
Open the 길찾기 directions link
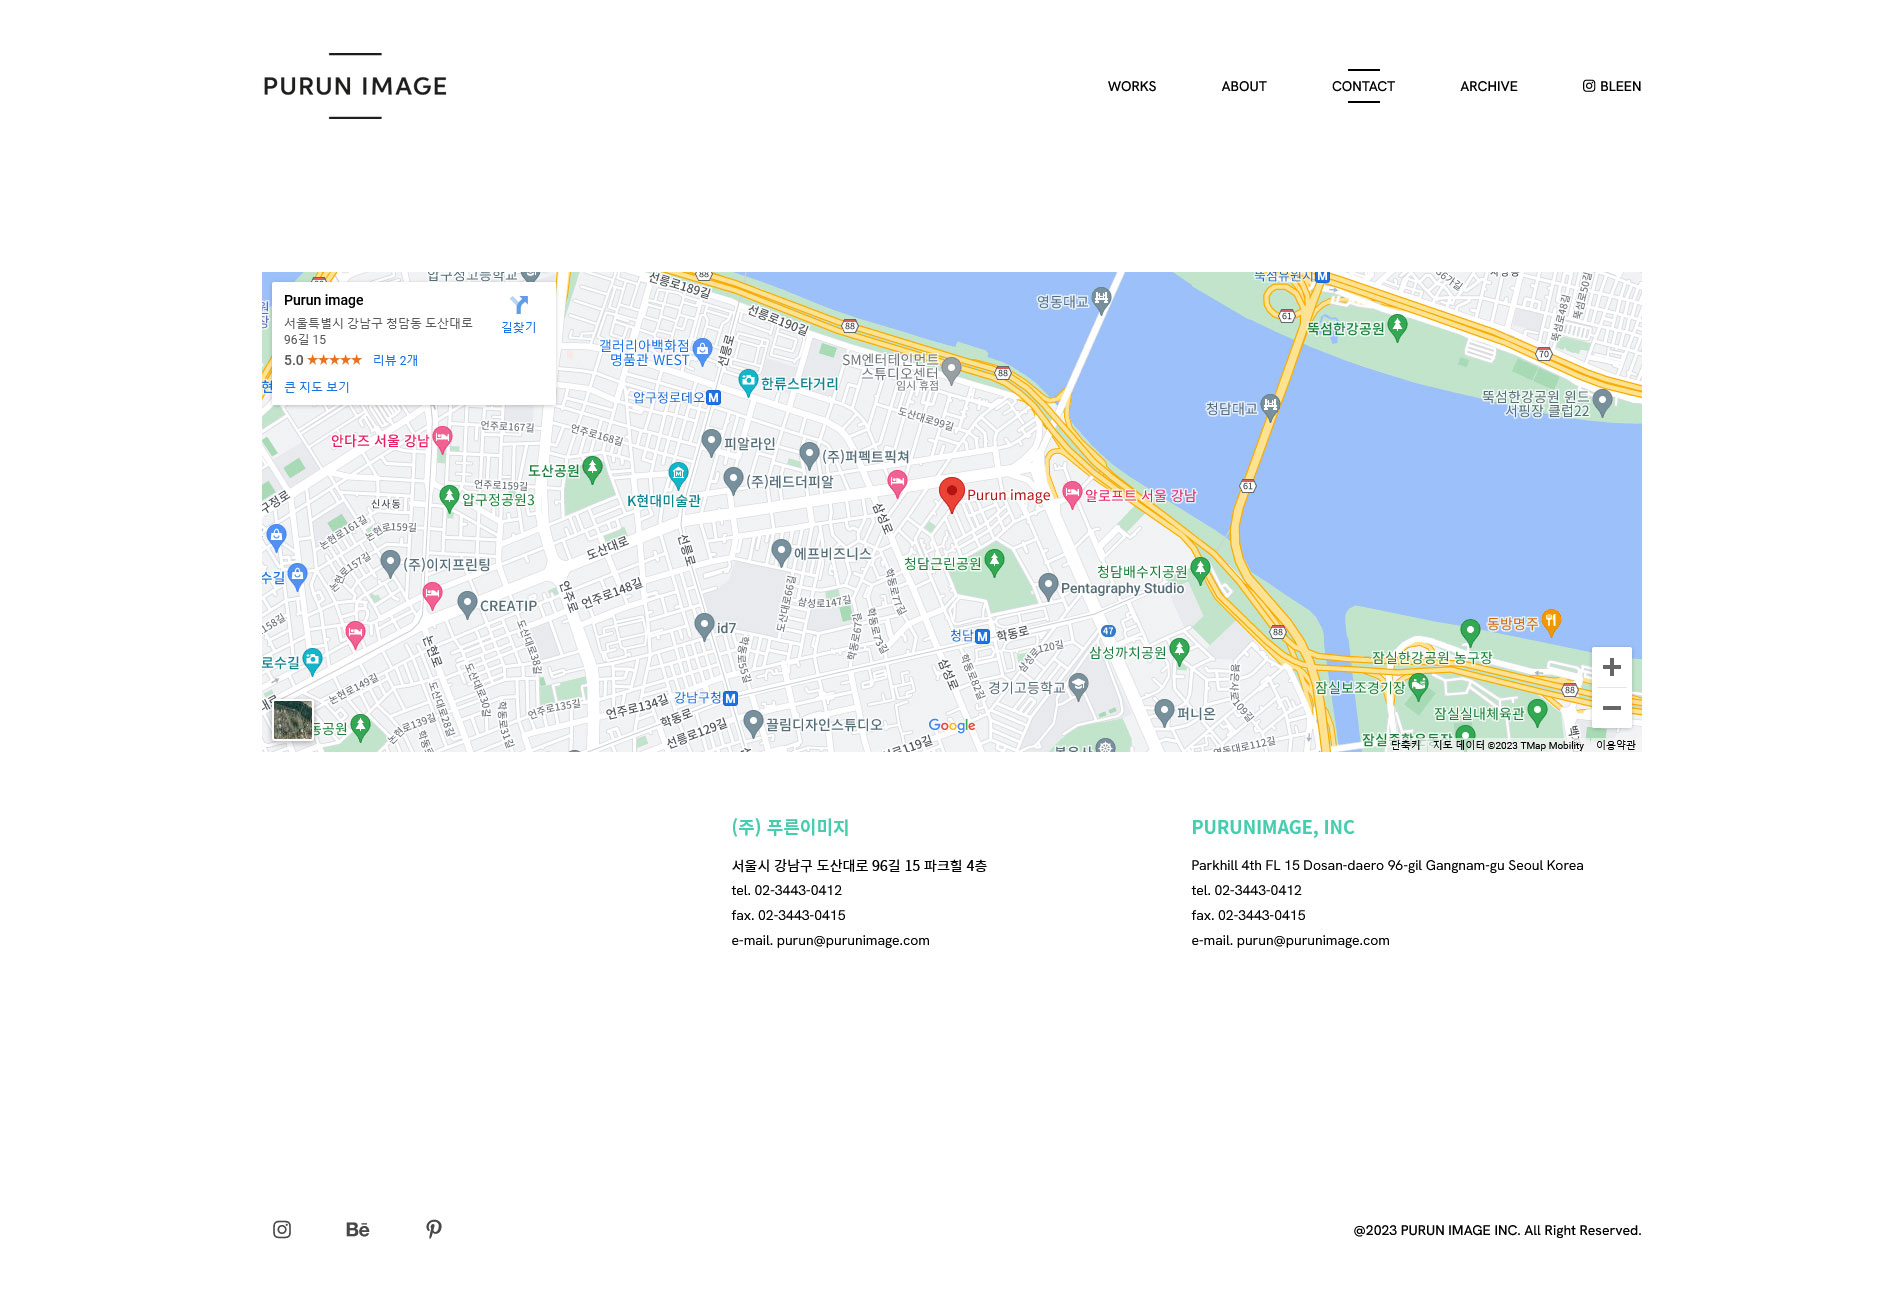(519, 327)
